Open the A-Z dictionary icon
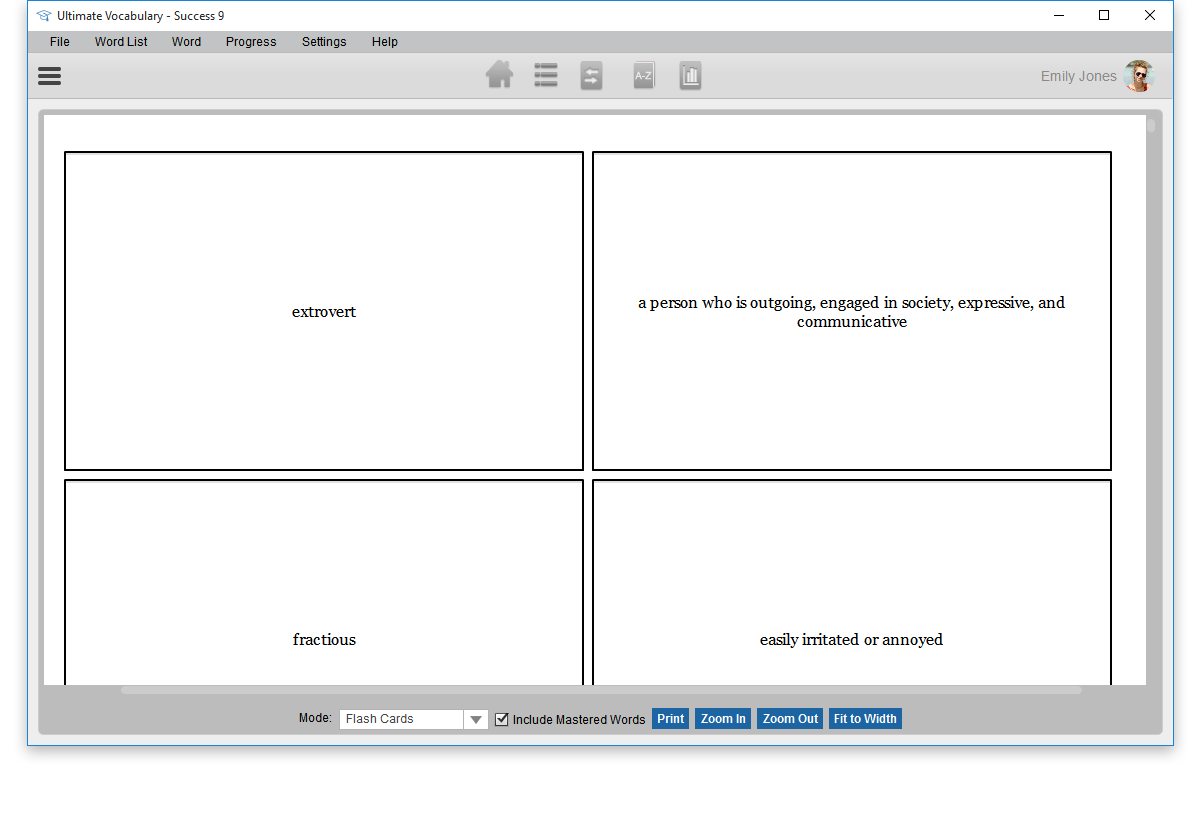 click(644, 76)
